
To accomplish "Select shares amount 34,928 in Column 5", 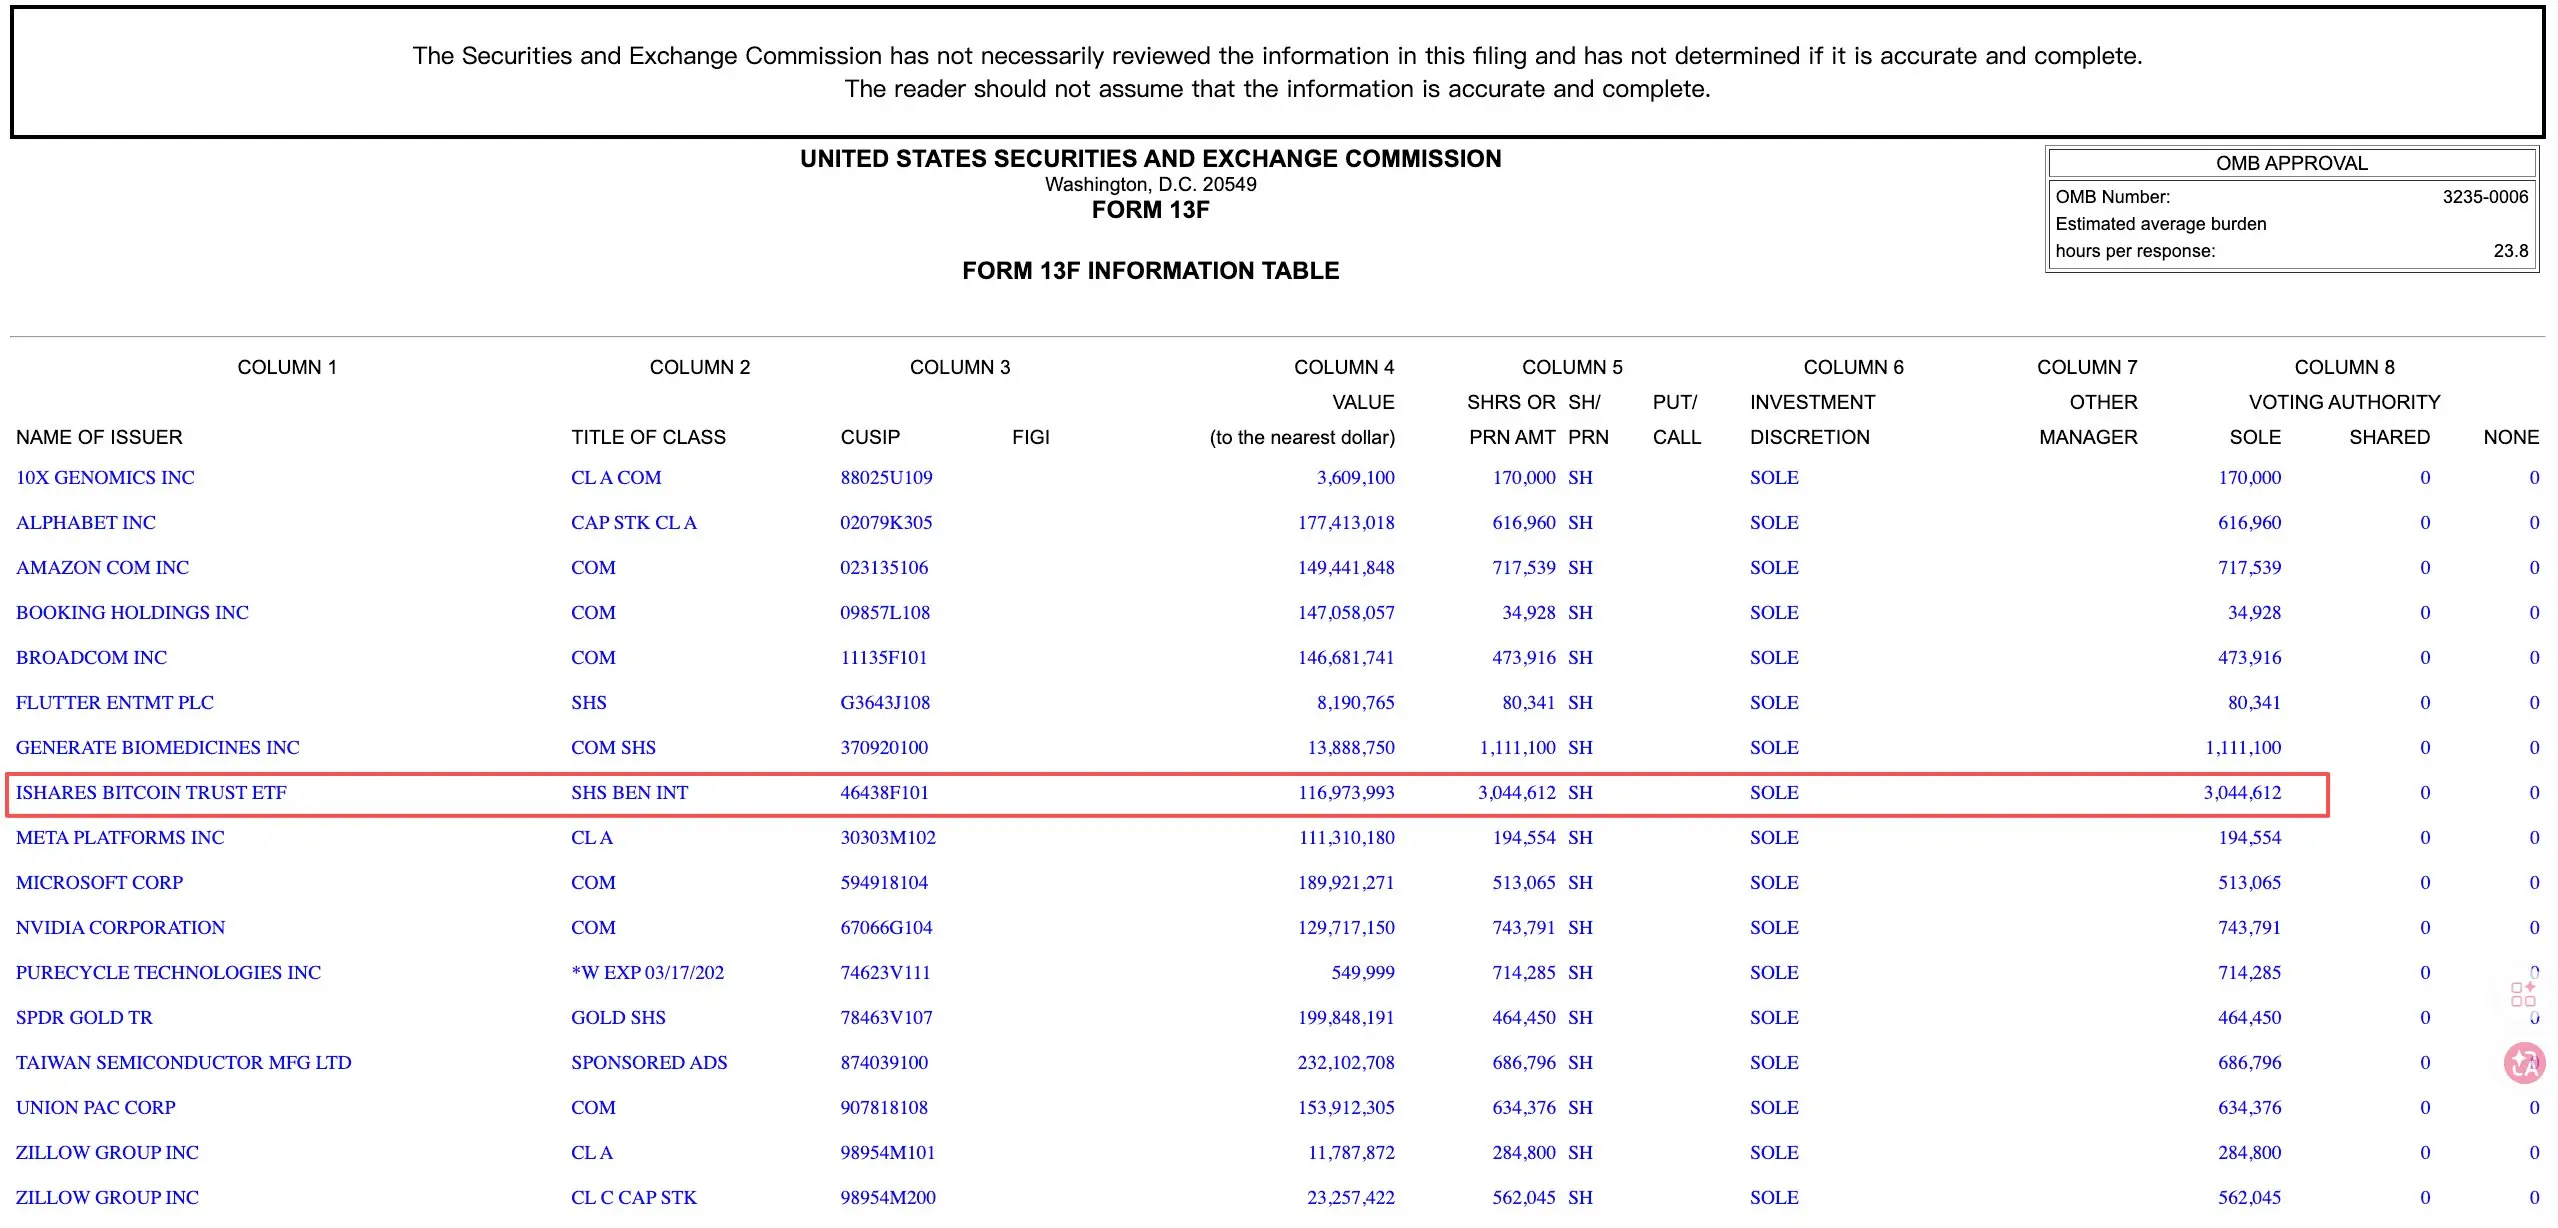I will pyautogui.click(x=1528, y=613).
